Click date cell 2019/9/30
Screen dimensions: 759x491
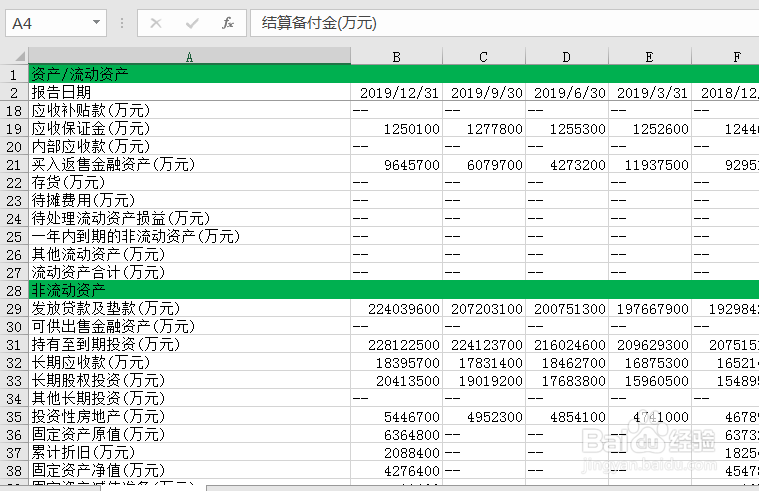[484, 92]
